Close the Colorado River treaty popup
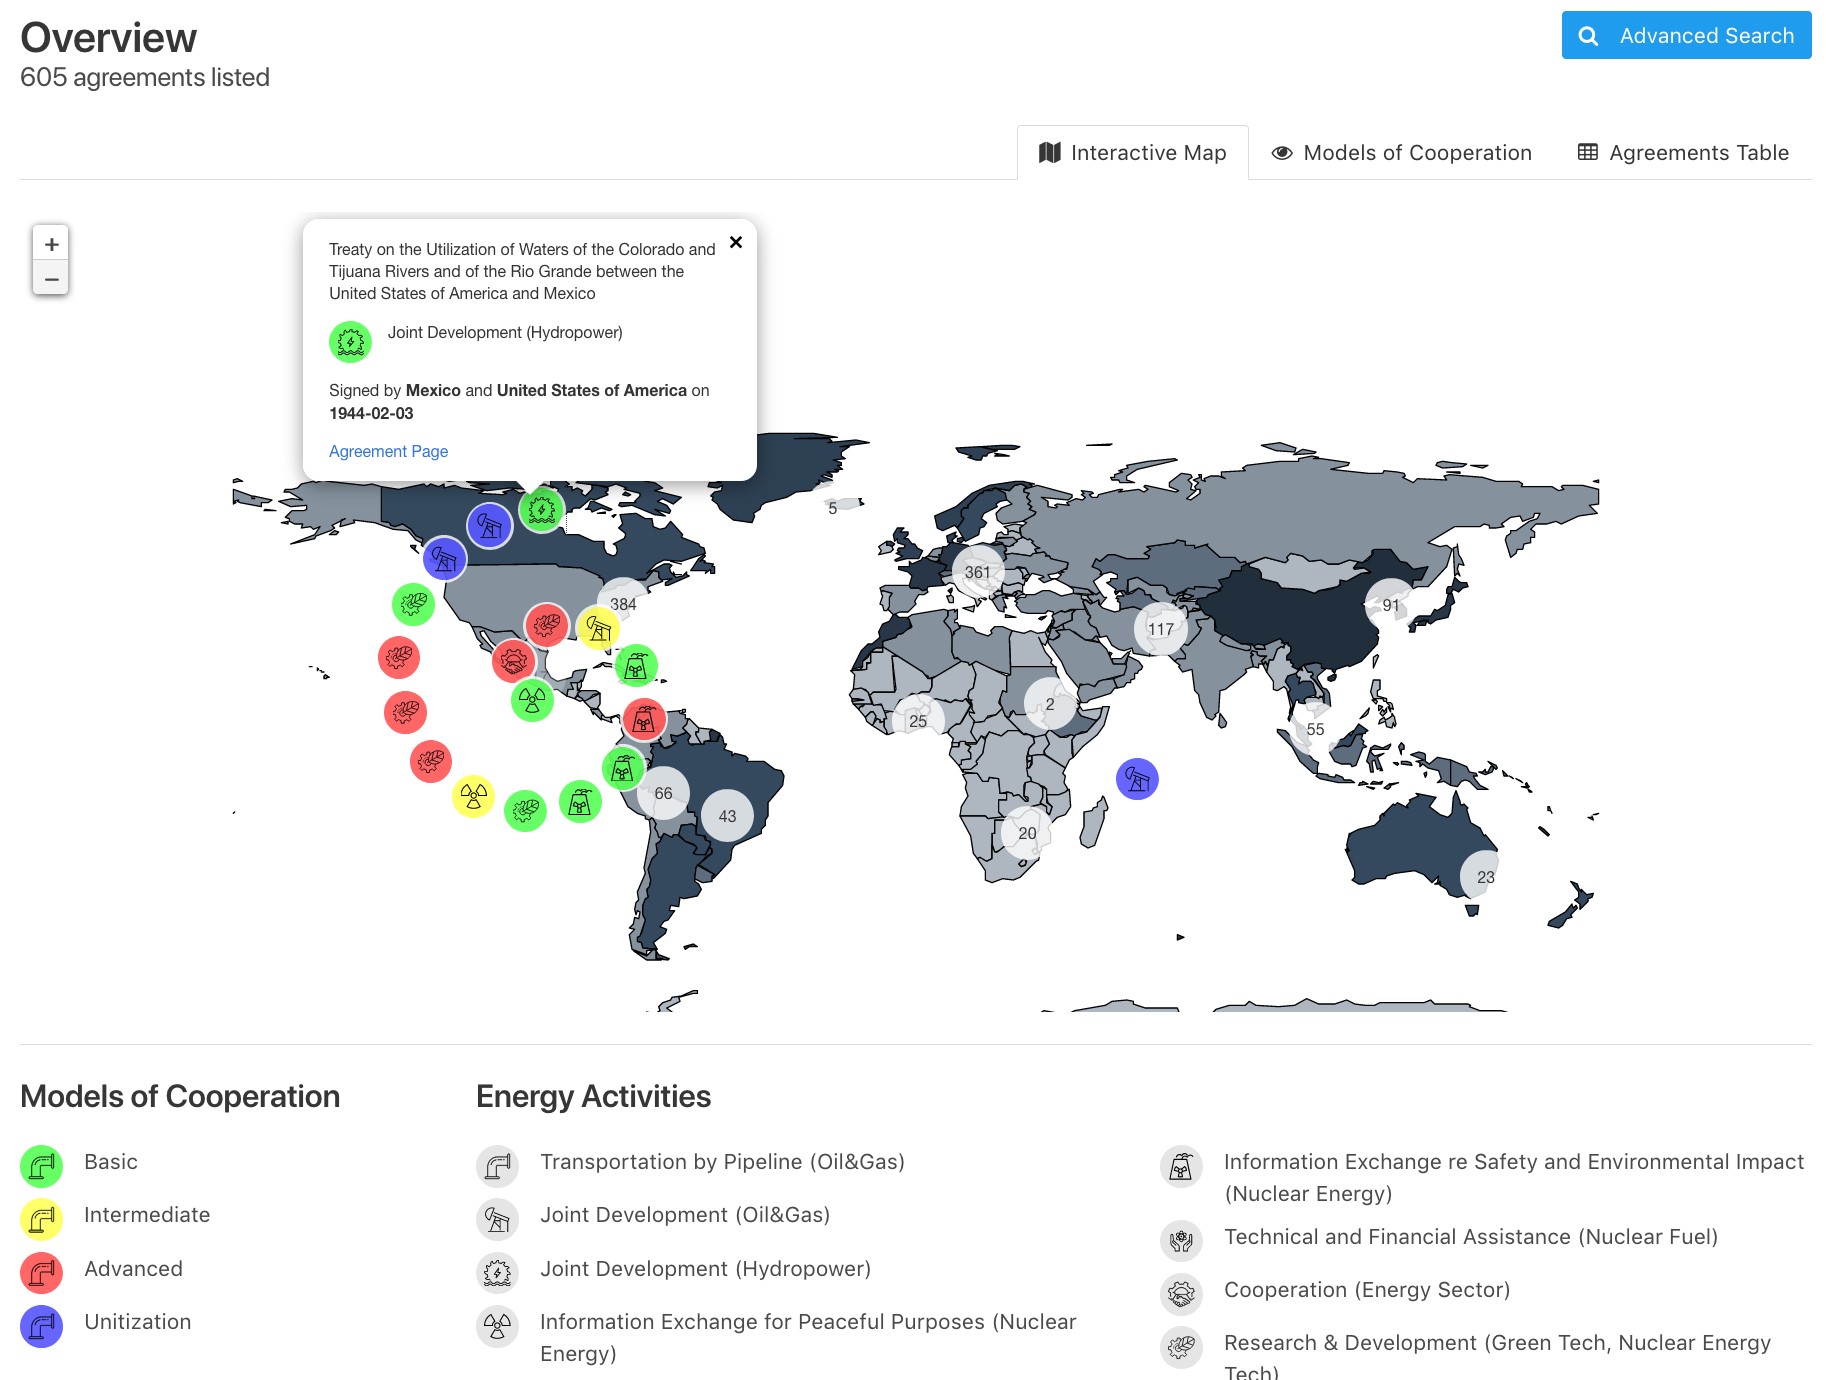This screenshot has width=1826, height=1380. [736, 242]
